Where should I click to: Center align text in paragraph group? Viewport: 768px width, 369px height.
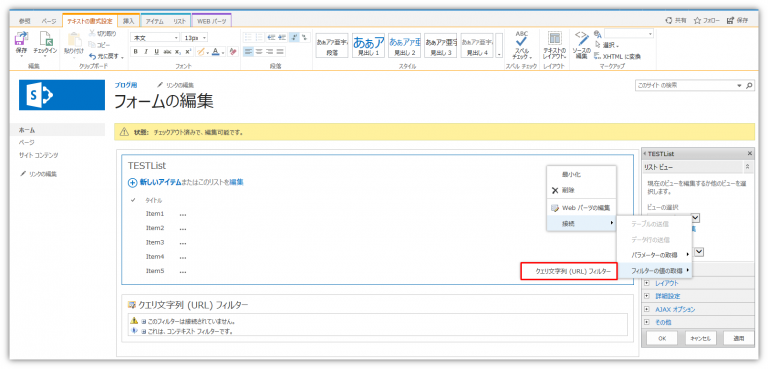(x=260, y=51)
